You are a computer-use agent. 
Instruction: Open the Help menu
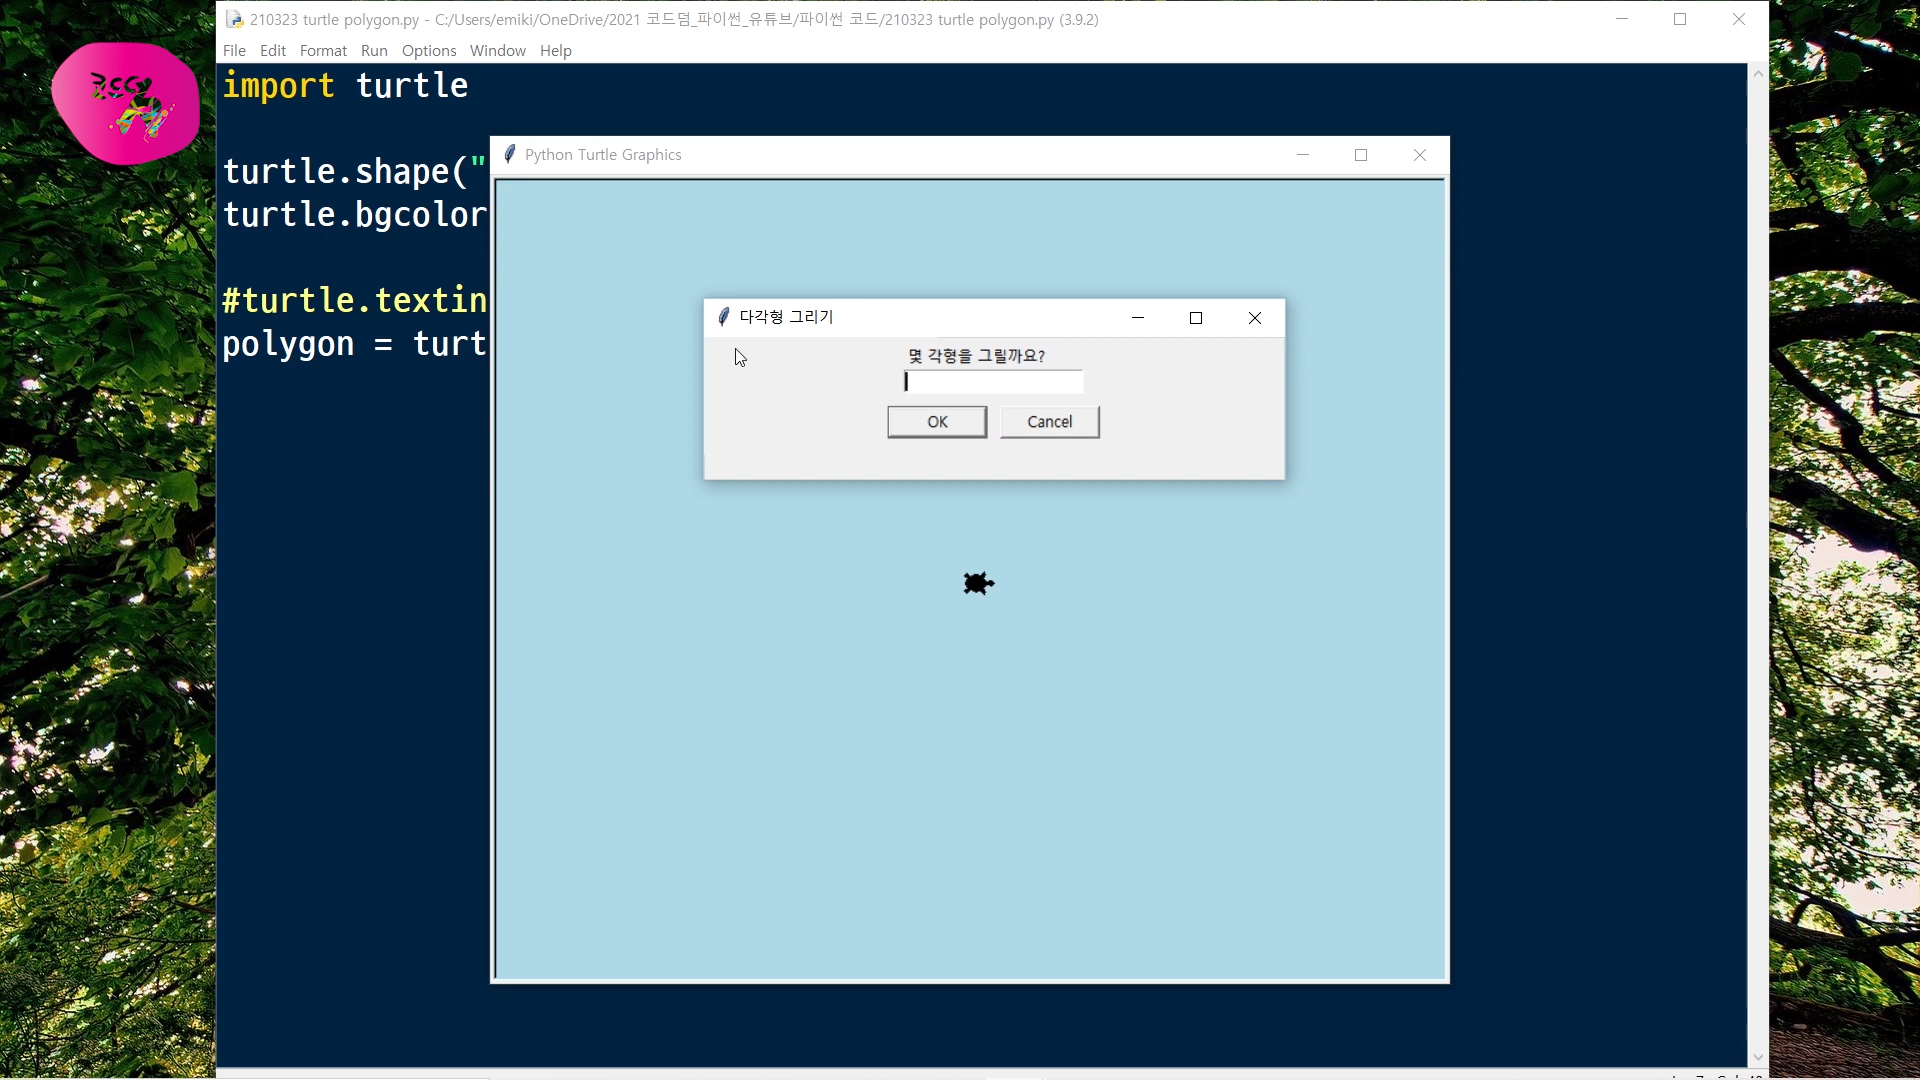click(555, 51)
